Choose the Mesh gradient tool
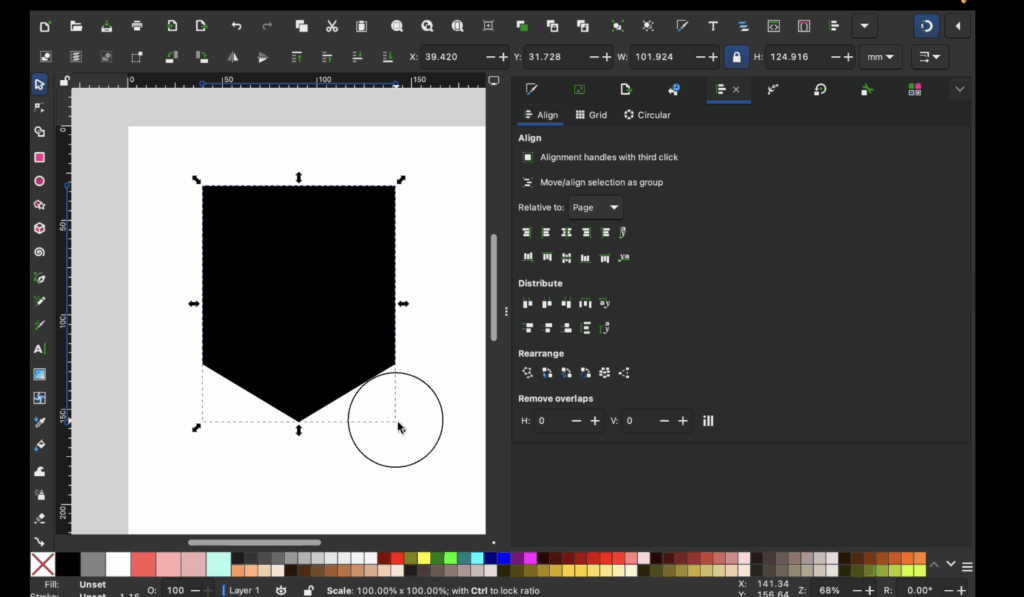The image size is (1024, 597). (x=39, y=398)
